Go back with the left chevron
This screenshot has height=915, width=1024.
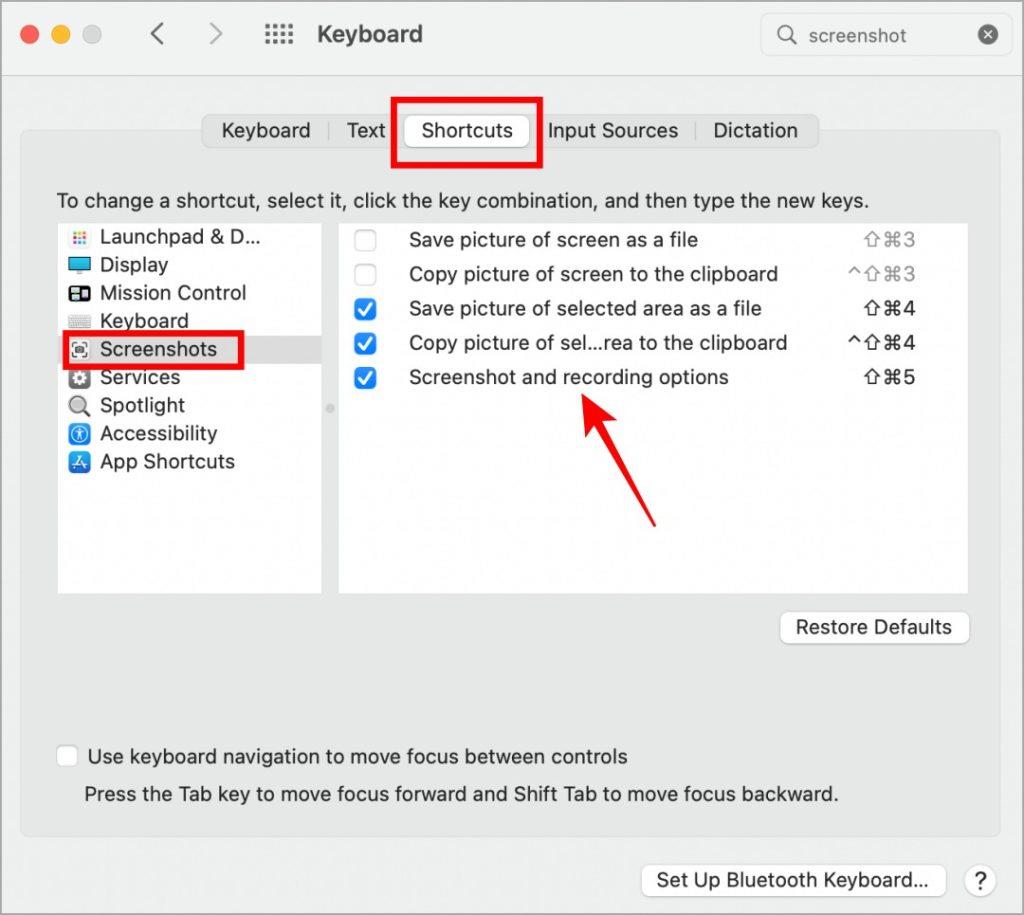click(157, 33)
